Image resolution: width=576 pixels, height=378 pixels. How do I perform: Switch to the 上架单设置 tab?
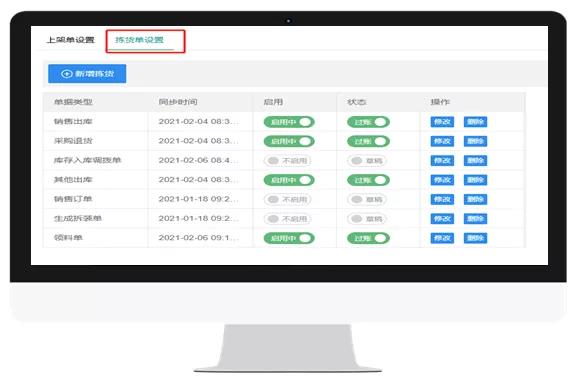pyautogui.click(x=71, y=40)
